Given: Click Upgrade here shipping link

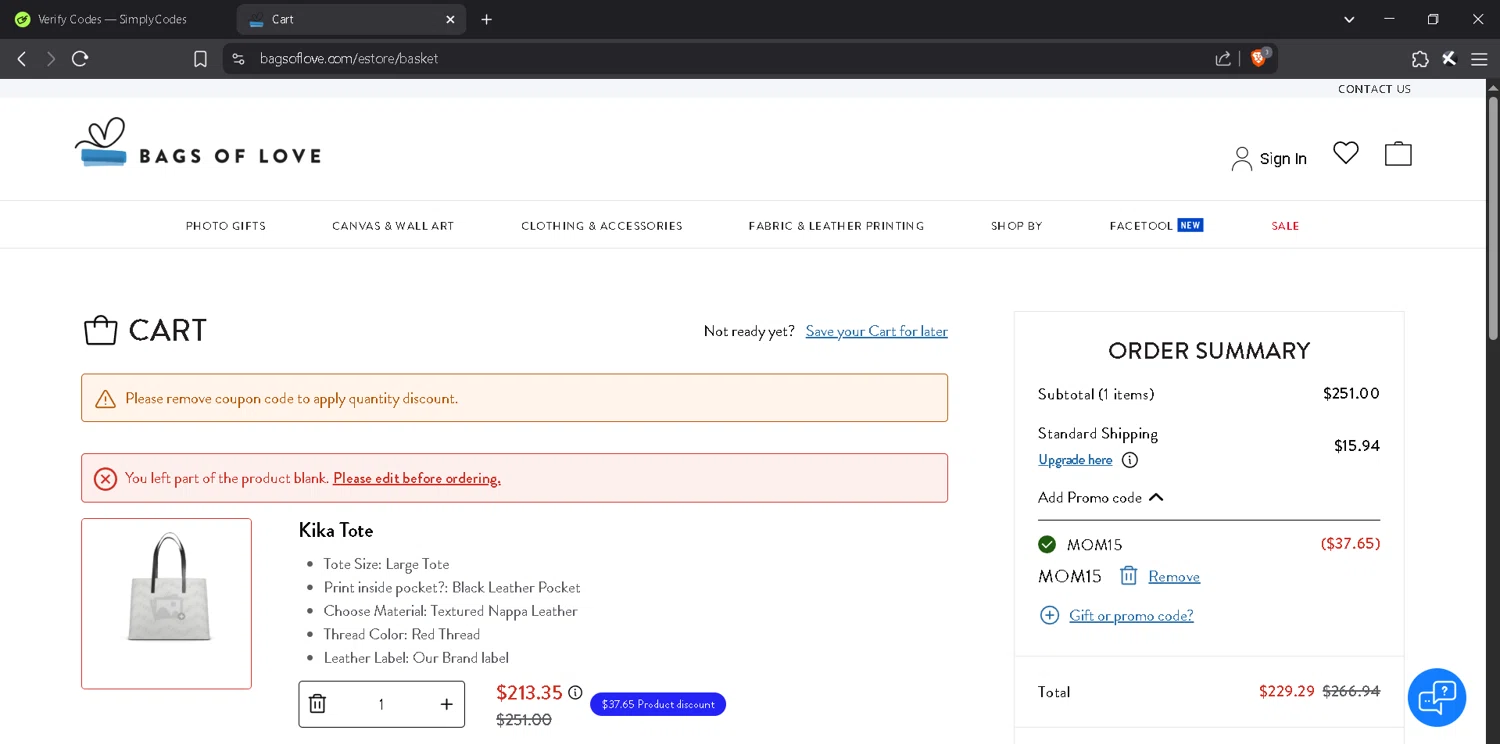Looking at the screenshot, I should click(1075, 460).
